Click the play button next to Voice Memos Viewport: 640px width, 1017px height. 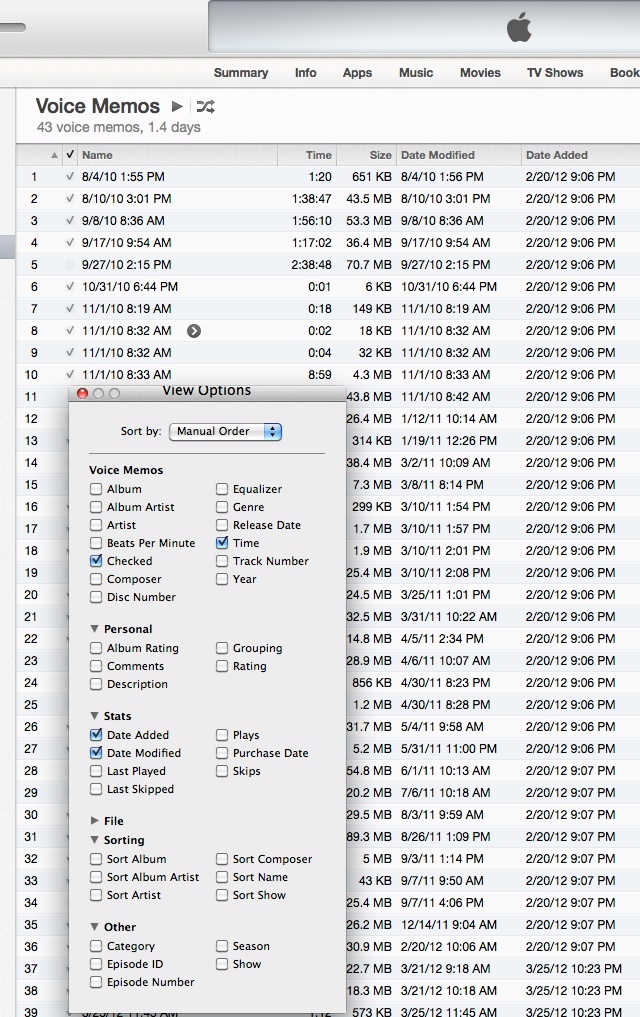click(177, 106)
